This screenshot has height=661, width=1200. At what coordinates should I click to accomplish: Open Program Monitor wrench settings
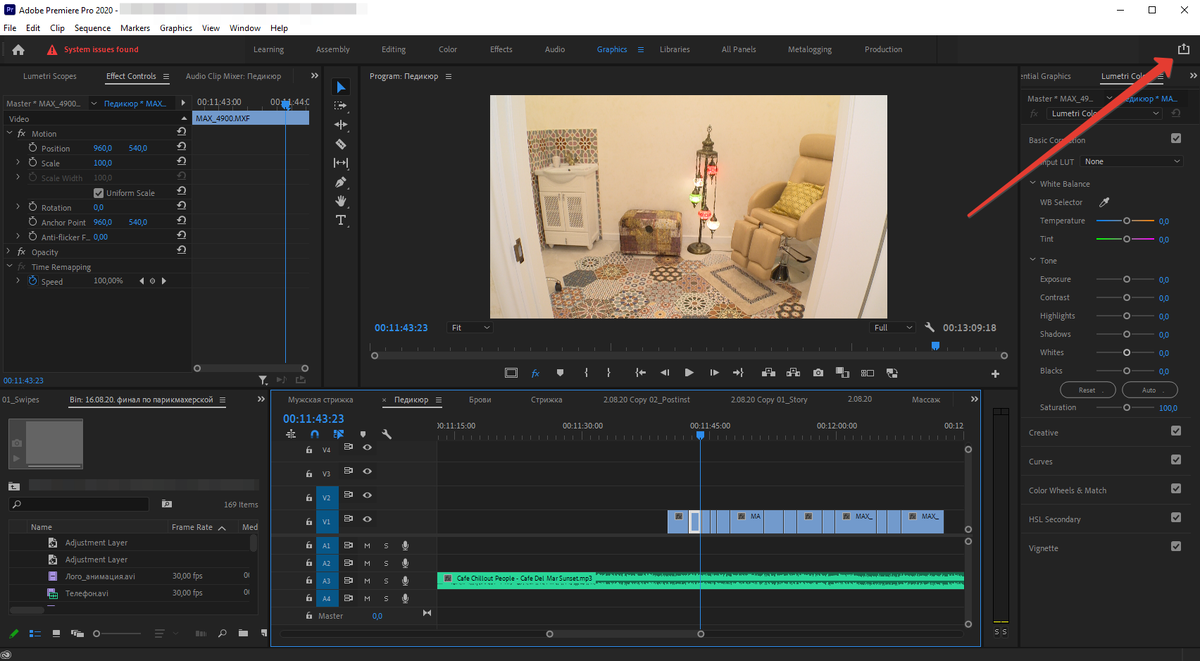click(929, 327)
